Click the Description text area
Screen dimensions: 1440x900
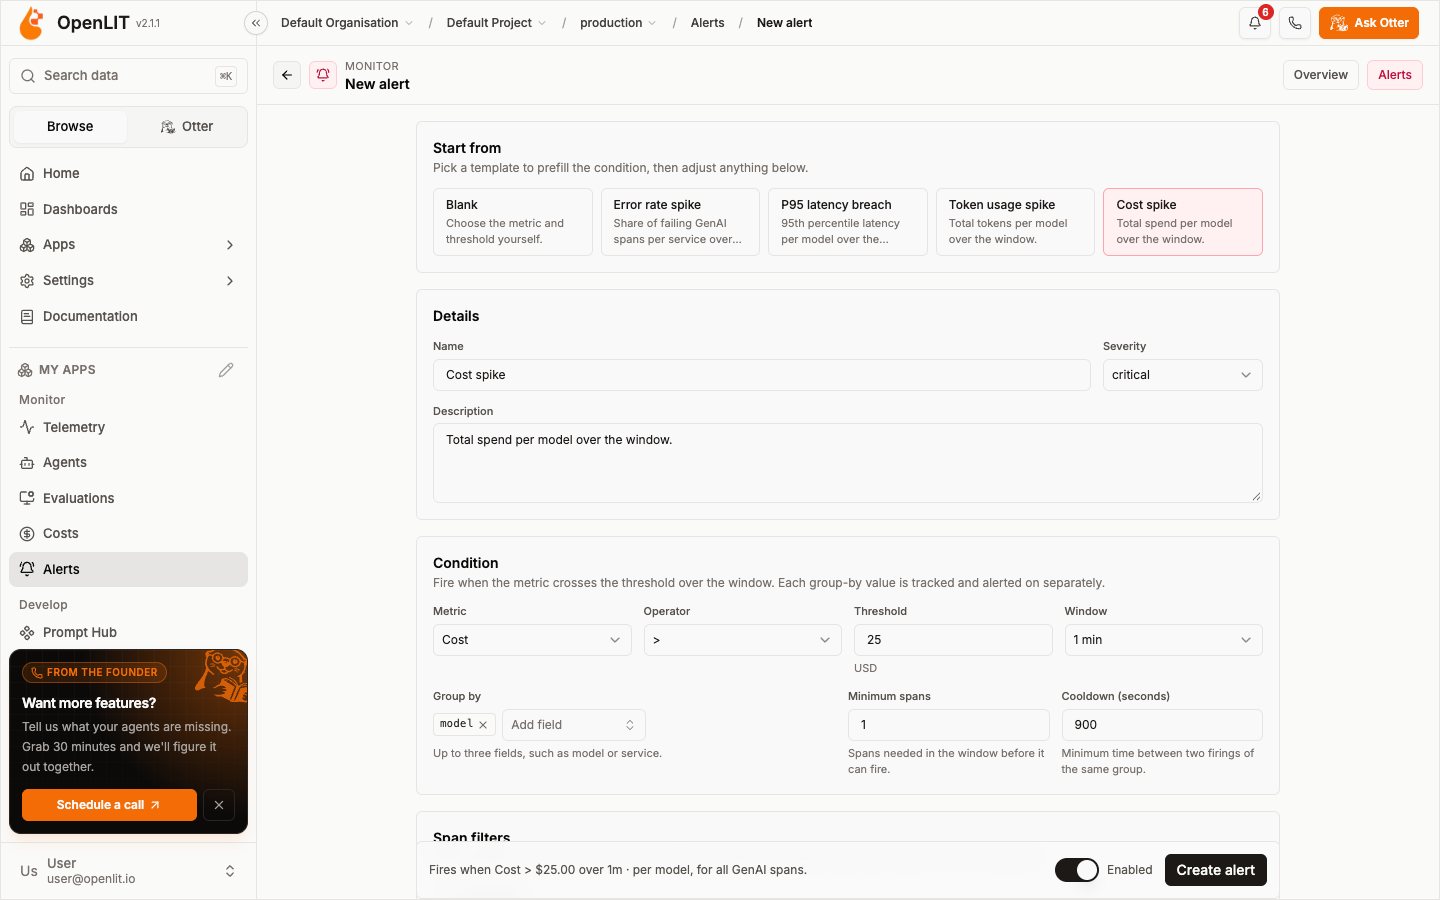(848, 463)
